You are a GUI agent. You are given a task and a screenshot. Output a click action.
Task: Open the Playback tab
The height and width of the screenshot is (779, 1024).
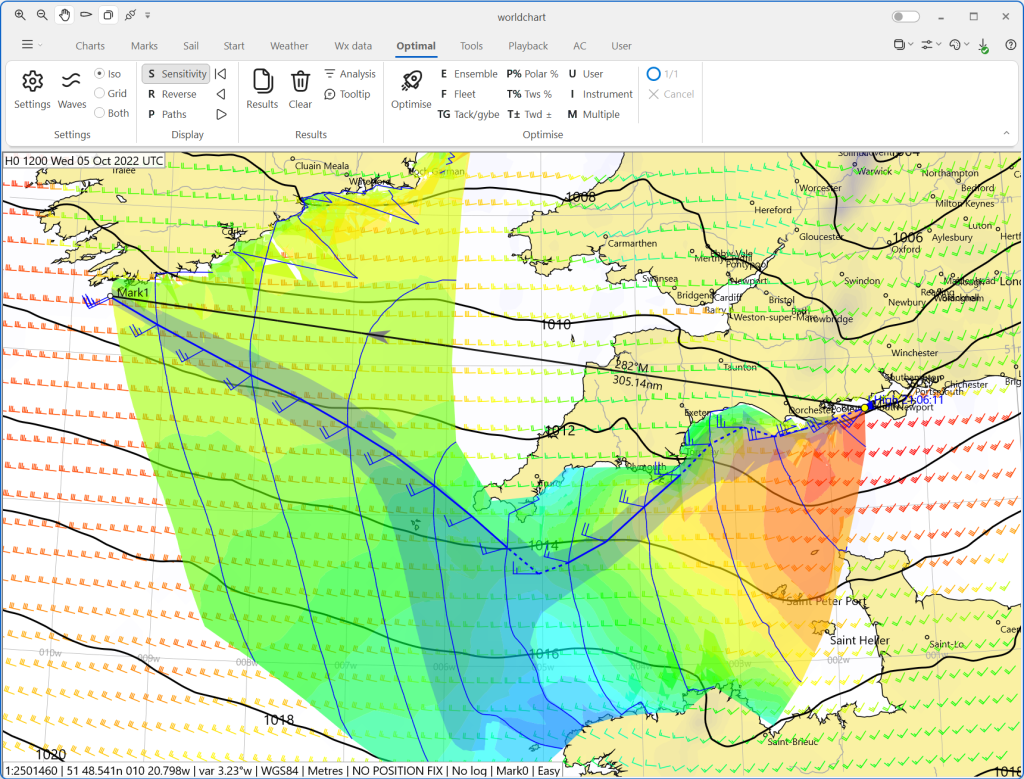click(527, 46)
